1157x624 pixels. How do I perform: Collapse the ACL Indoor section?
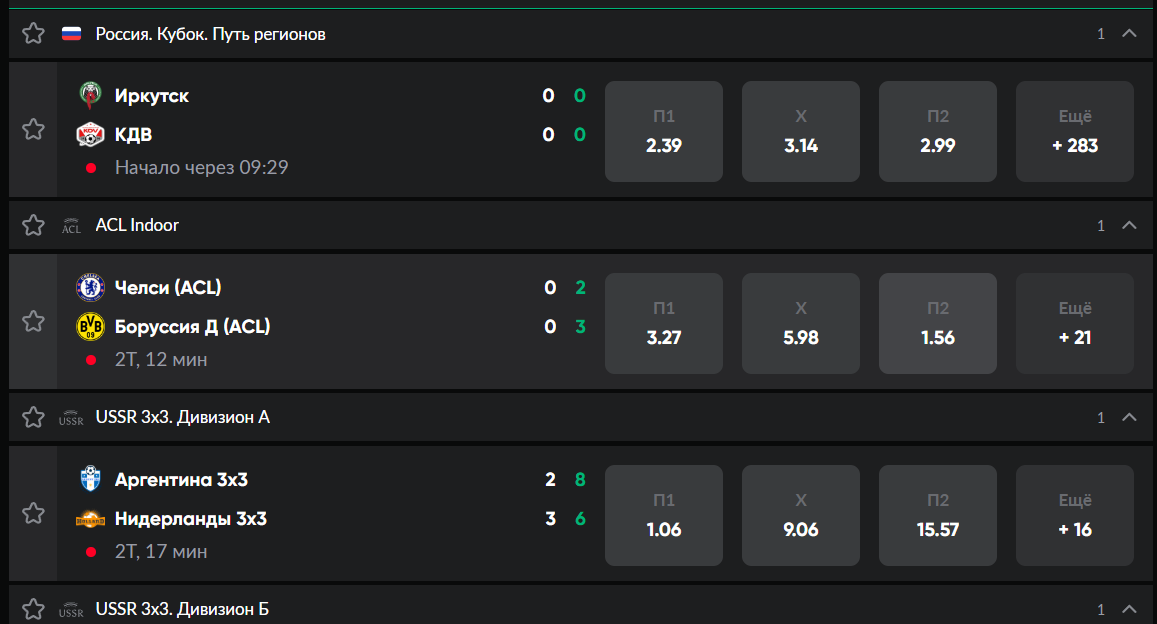pyautogui.click(x=1129, y=225)
